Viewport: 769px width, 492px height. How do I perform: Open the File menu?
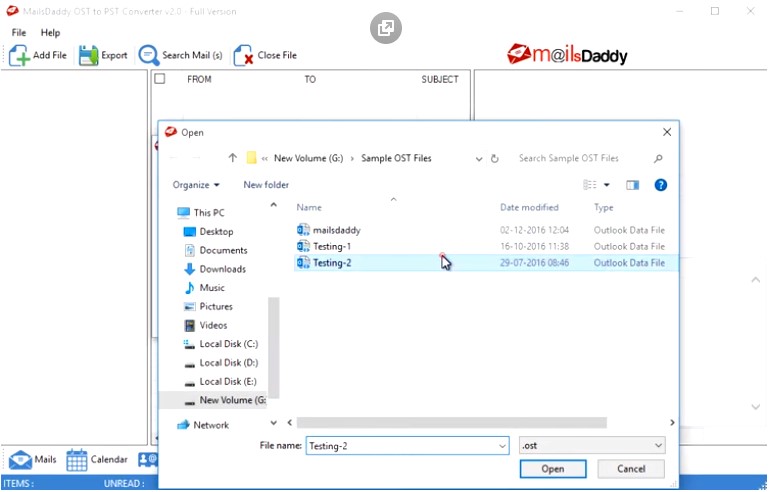[x=19, y=32]
